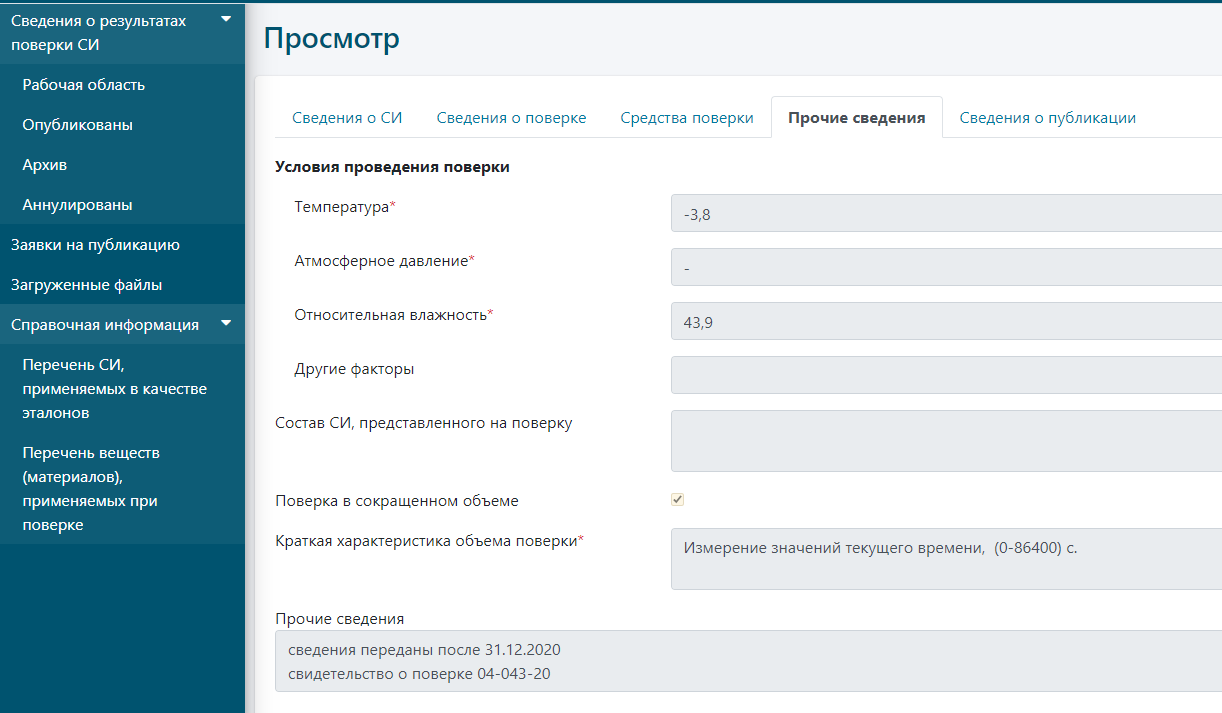This screenshot has height=713, width=1222.
Task: Open Рабочая область in the sidebar
Action: [84, 85]
